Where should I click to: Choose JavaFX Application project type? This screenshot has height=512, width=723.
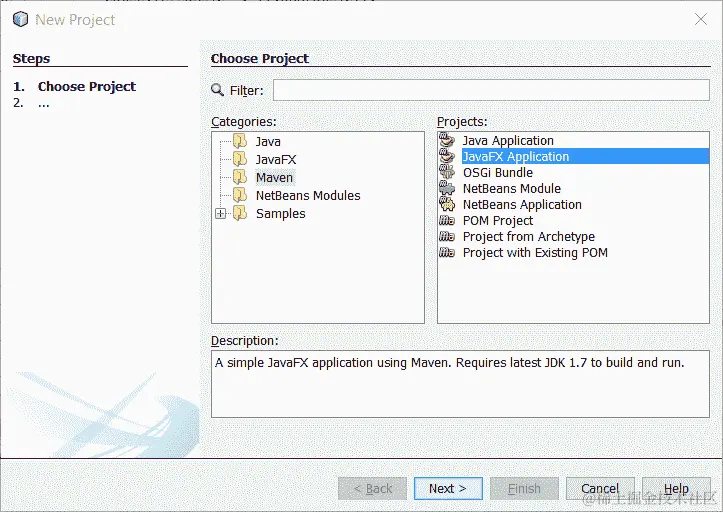(x=586, y=156)
